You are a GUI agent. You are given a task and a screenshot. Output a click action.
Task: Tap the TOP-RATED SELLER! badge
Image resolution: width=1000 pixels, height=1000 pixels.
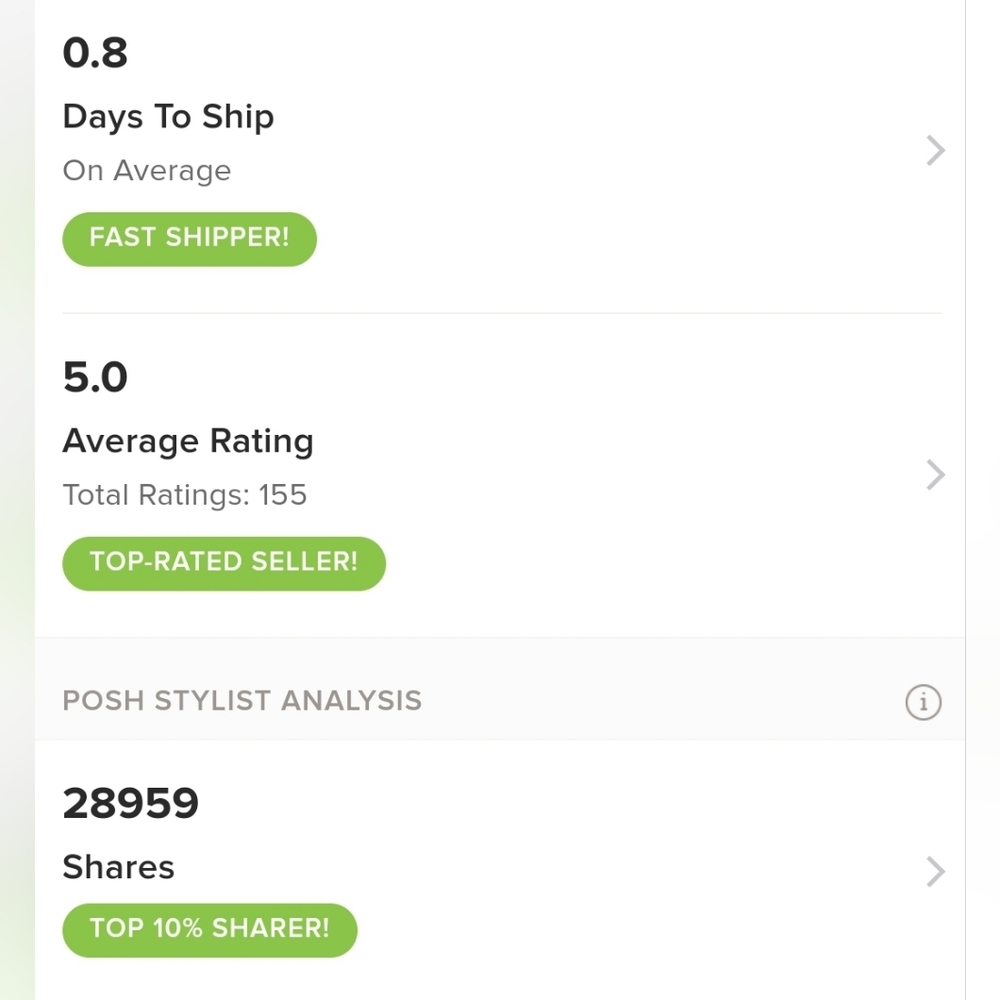[224, 563]
